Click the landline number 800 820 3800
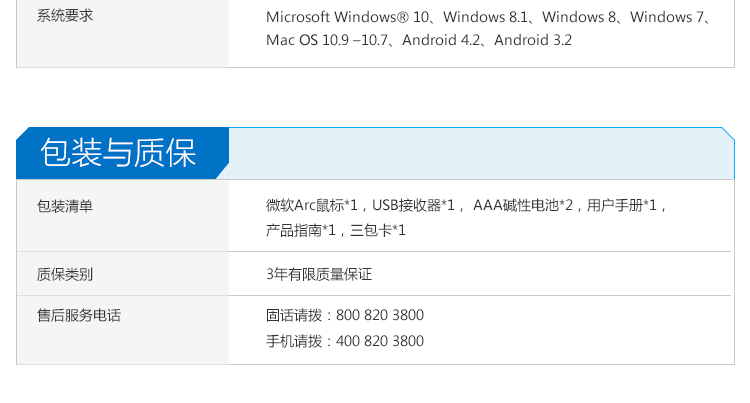The width and height of the screenshot is (750, 403). click(x=380, y=315)
